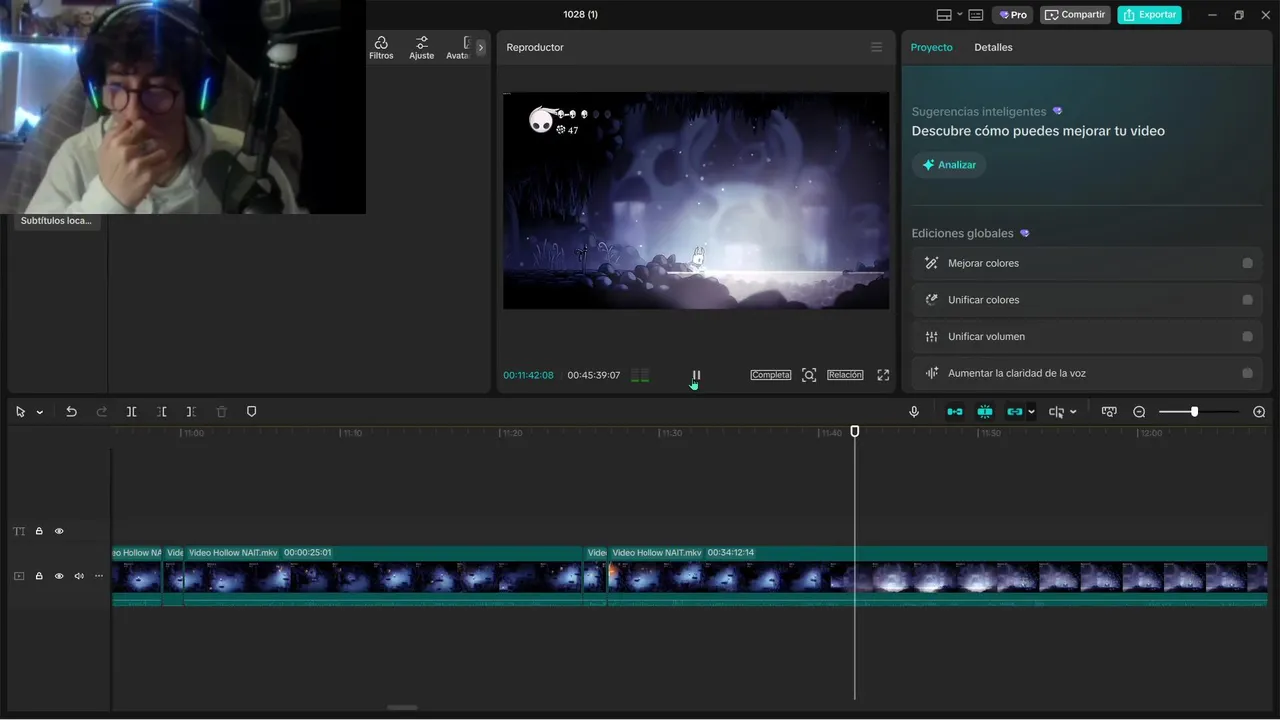The width and height of the screenshot is (1280, 720).
Task: Click the current timecode 00:11:42:08
Action: [528, 375]
